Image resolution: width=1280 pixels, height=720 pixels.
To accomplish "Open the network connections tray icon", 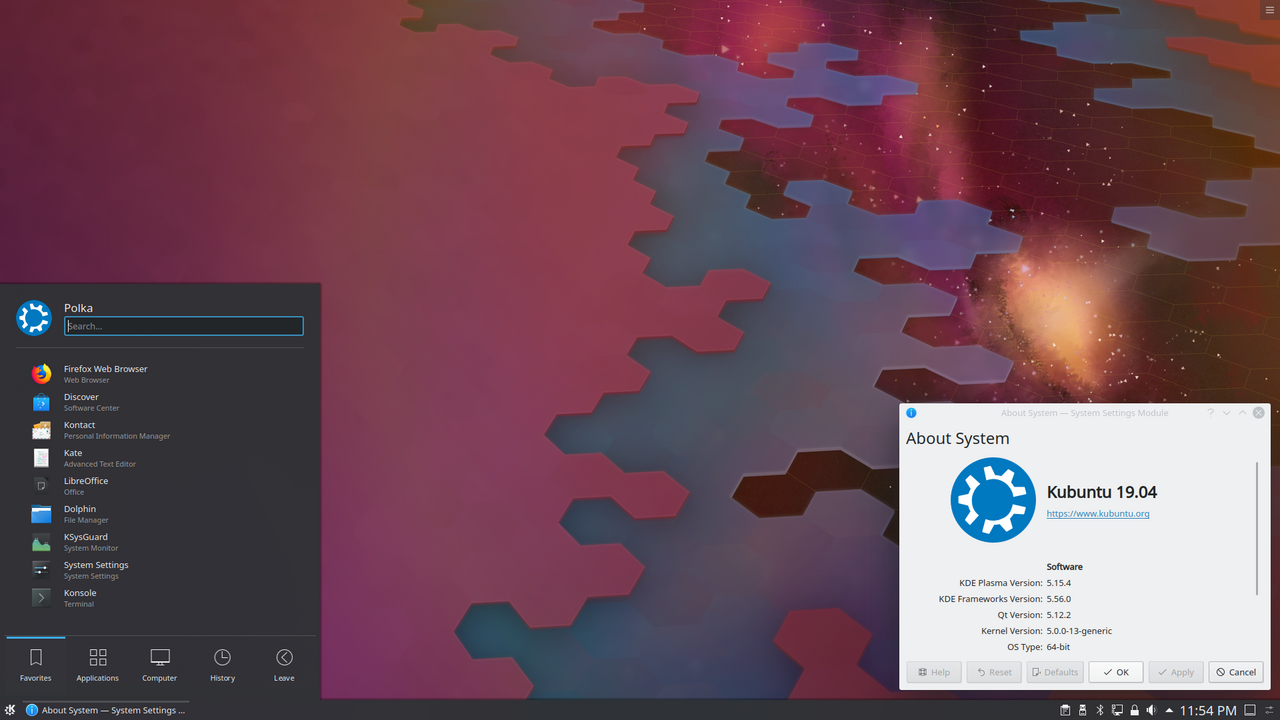I will click(x=1116, y=710).
